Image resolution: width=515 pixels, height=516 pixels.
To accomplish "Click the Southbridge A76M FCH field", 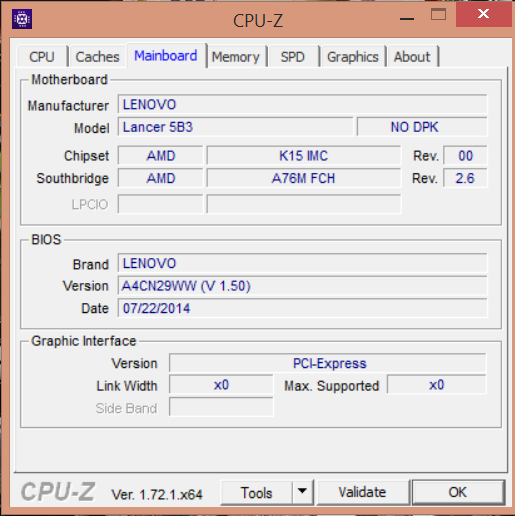I will coord(304,178).
